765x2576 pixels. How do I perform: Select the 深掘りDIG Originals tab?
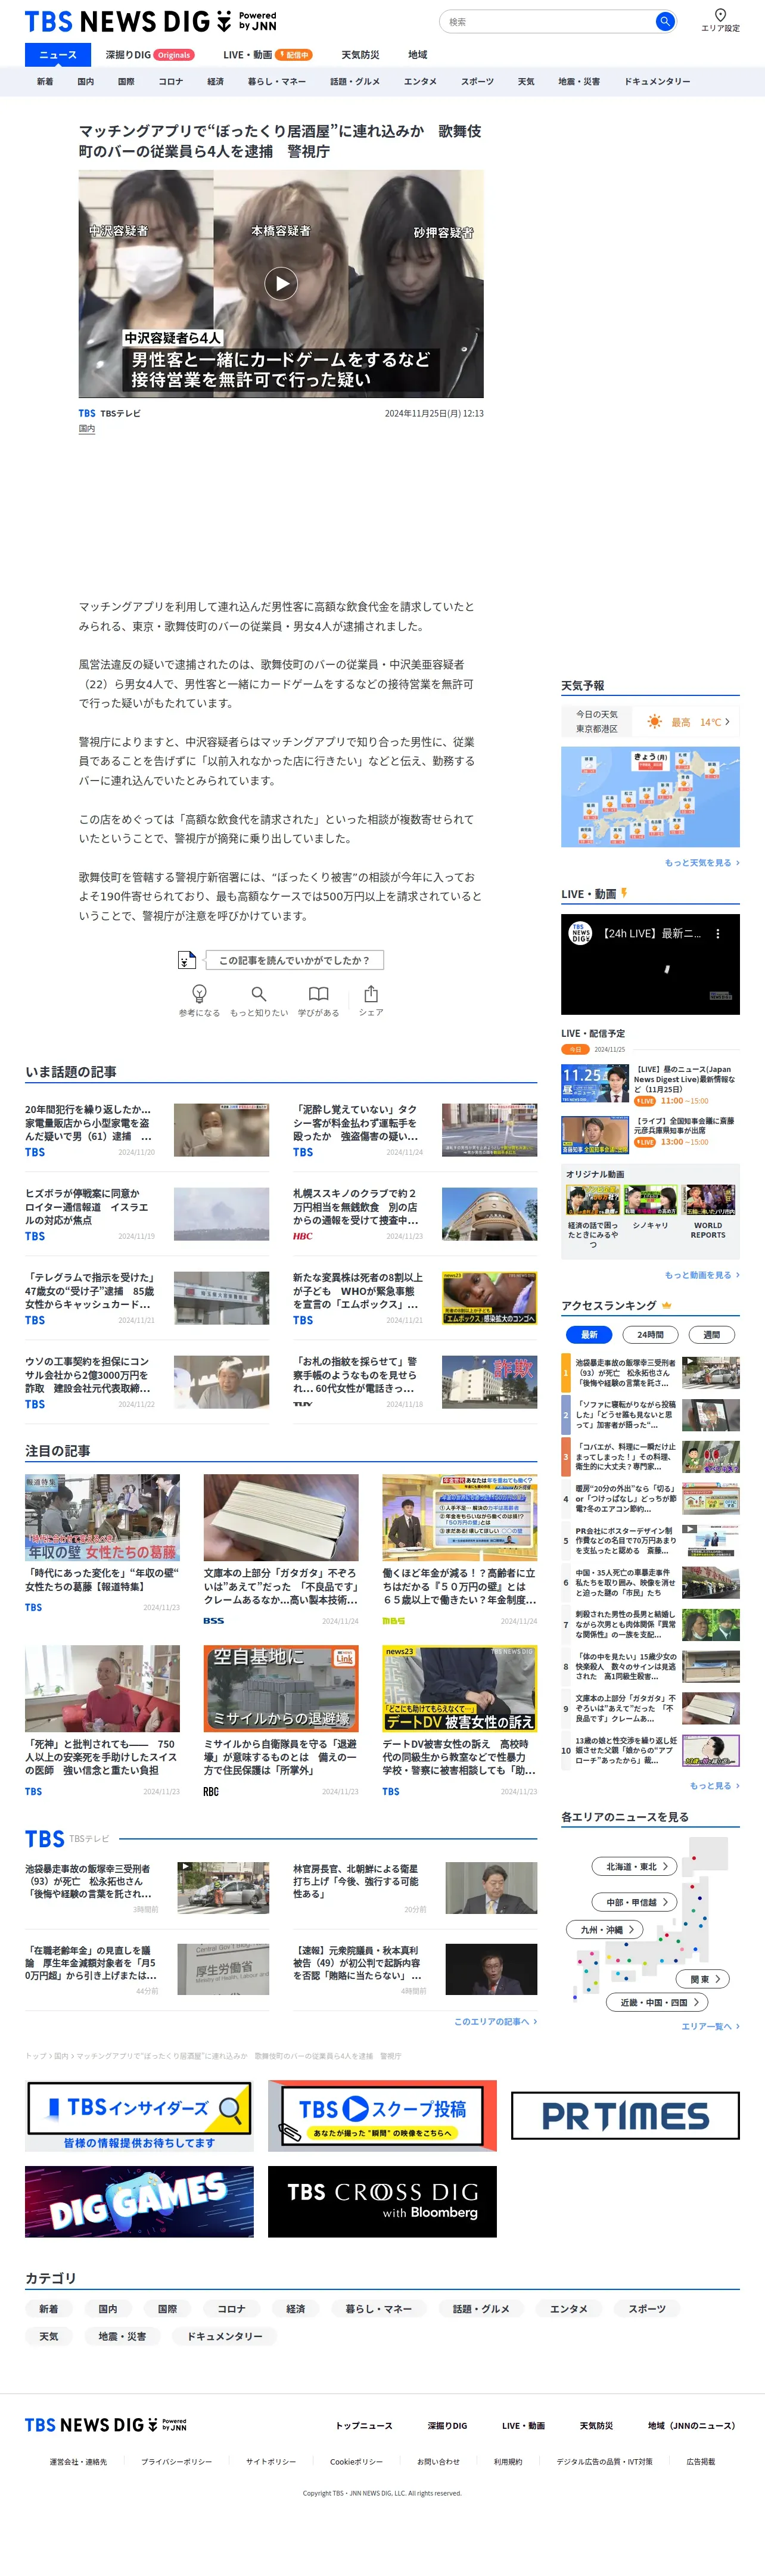(x=150, y=55)
